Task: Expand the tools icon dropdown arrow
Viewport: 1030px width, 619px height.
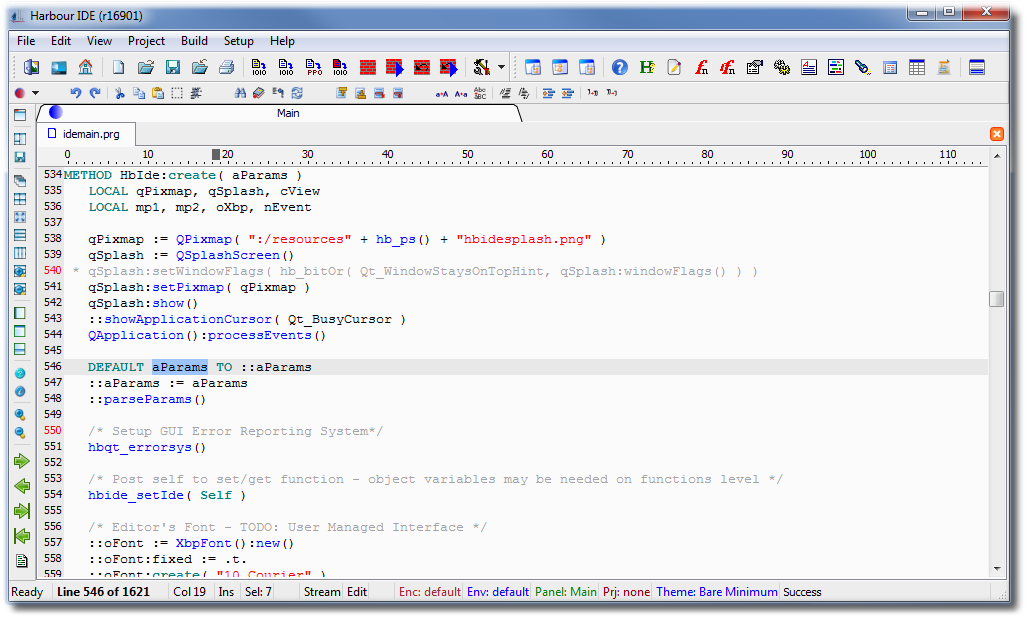Action: pyautogui.click(x=501, y=68)
